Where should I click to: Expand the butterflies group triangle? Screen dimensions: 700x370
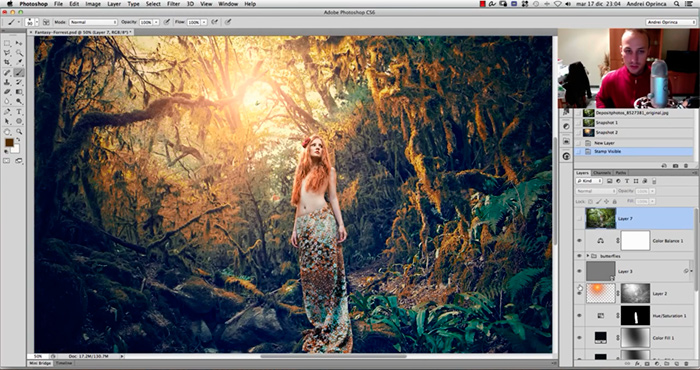coord(588,256)
